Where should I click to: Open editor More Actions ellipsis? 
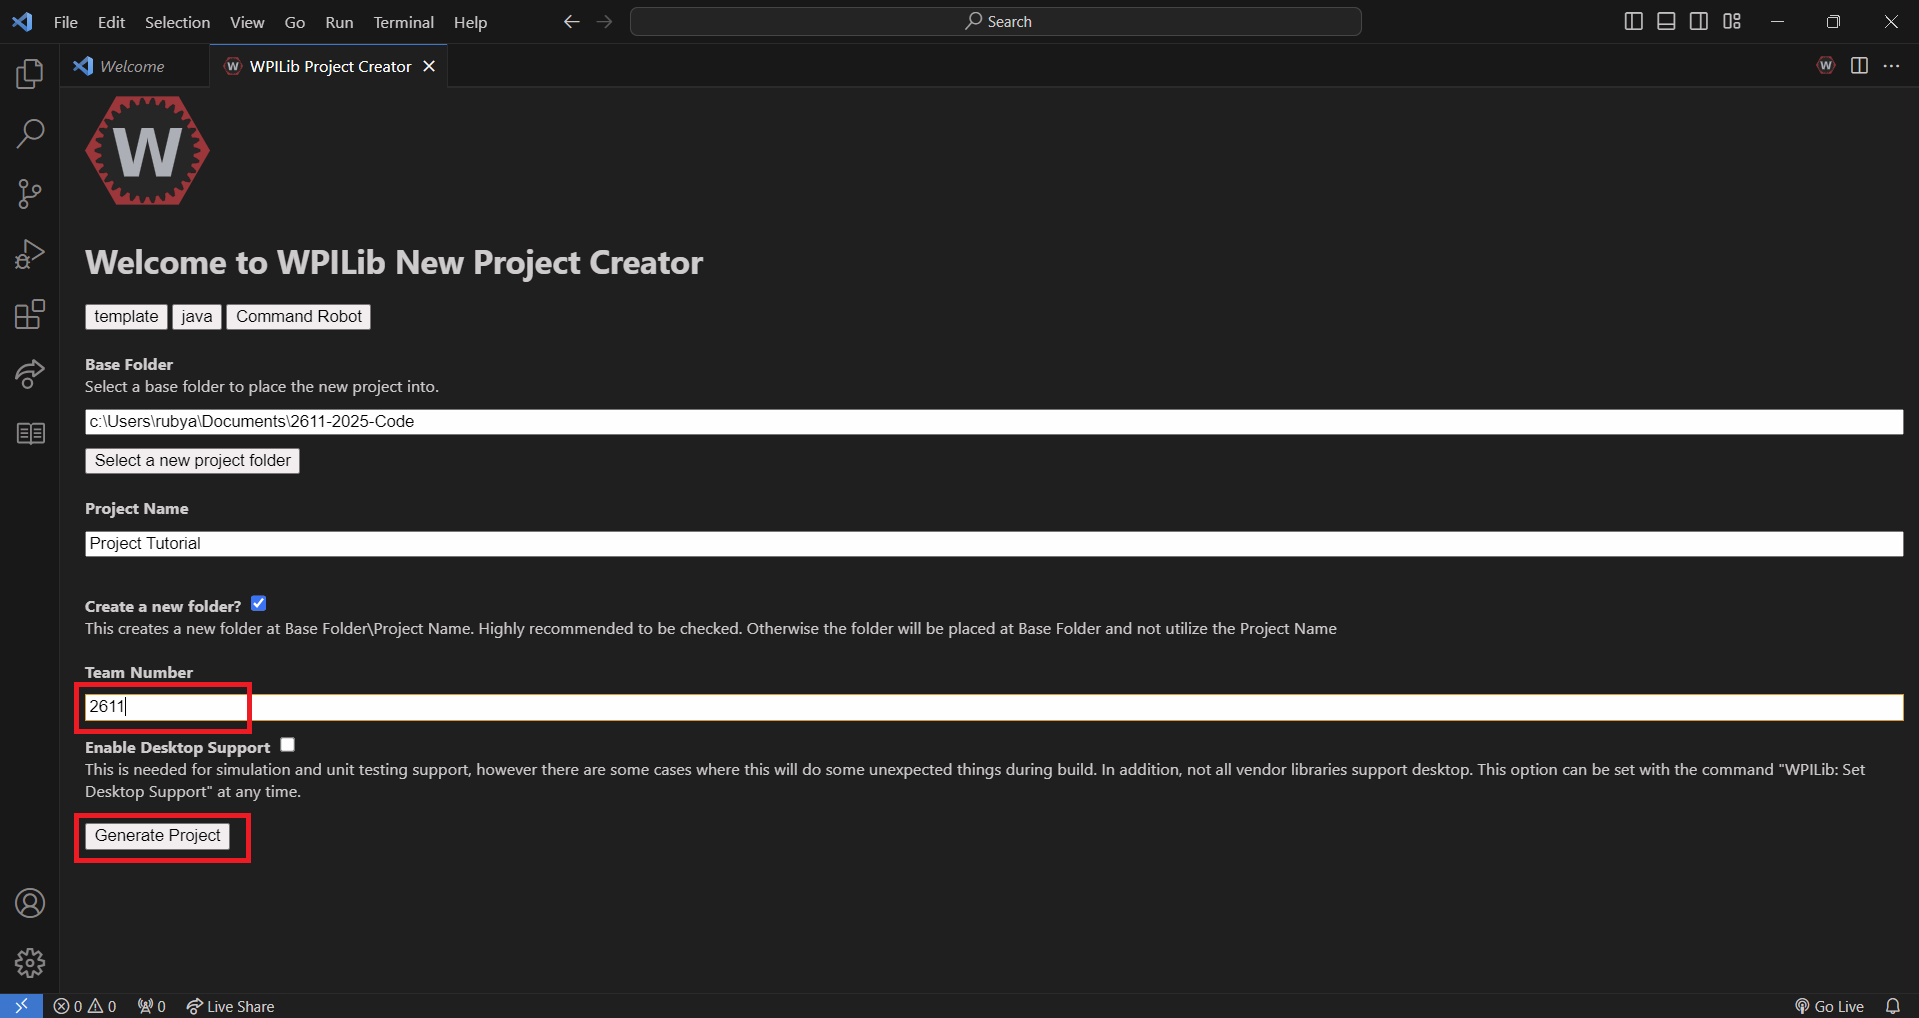click(x=1891, y=66)
